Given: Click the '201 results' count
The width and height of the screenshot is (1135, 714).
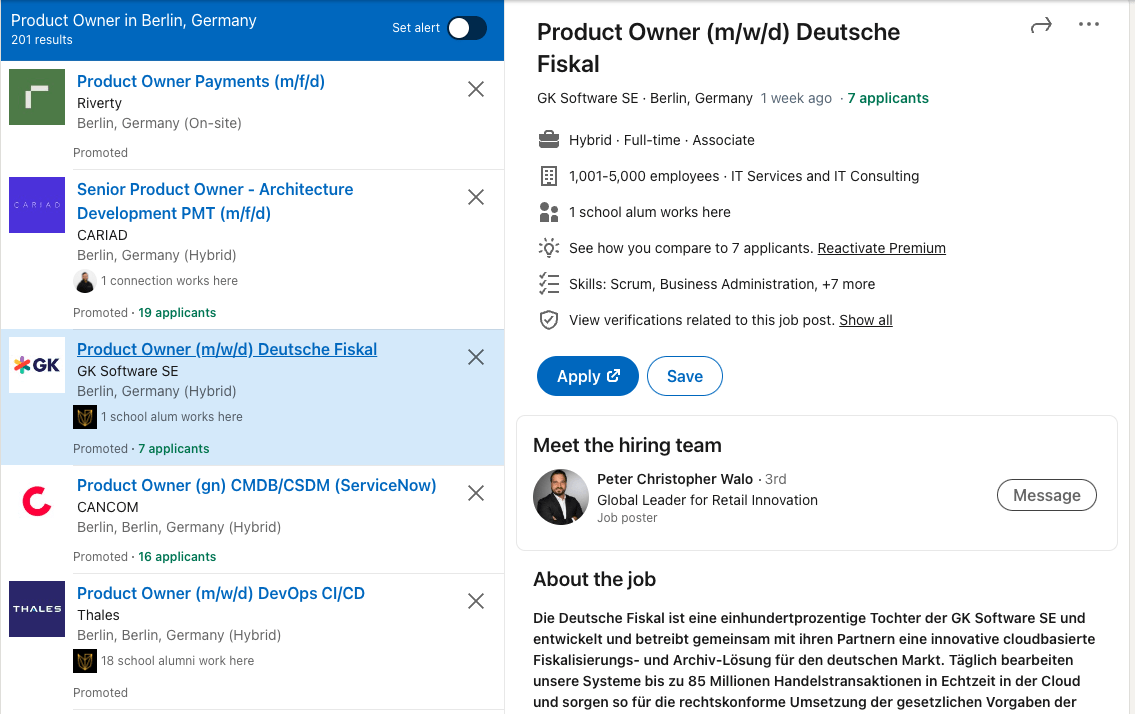Looking at the screenshot, I should [42, 40].
